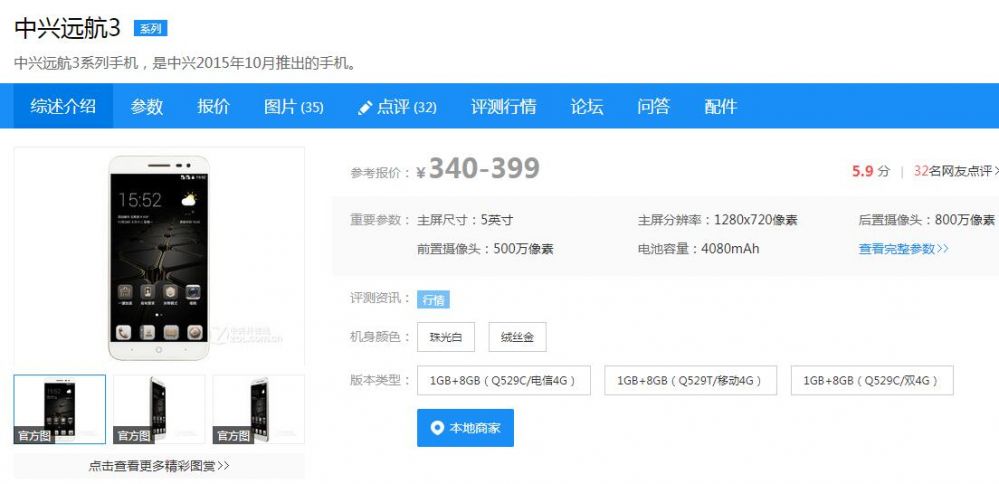This screenshot has height=484, width=999.
Task: Select the 绒丝金 color option
Action: [x=517, y=337]
